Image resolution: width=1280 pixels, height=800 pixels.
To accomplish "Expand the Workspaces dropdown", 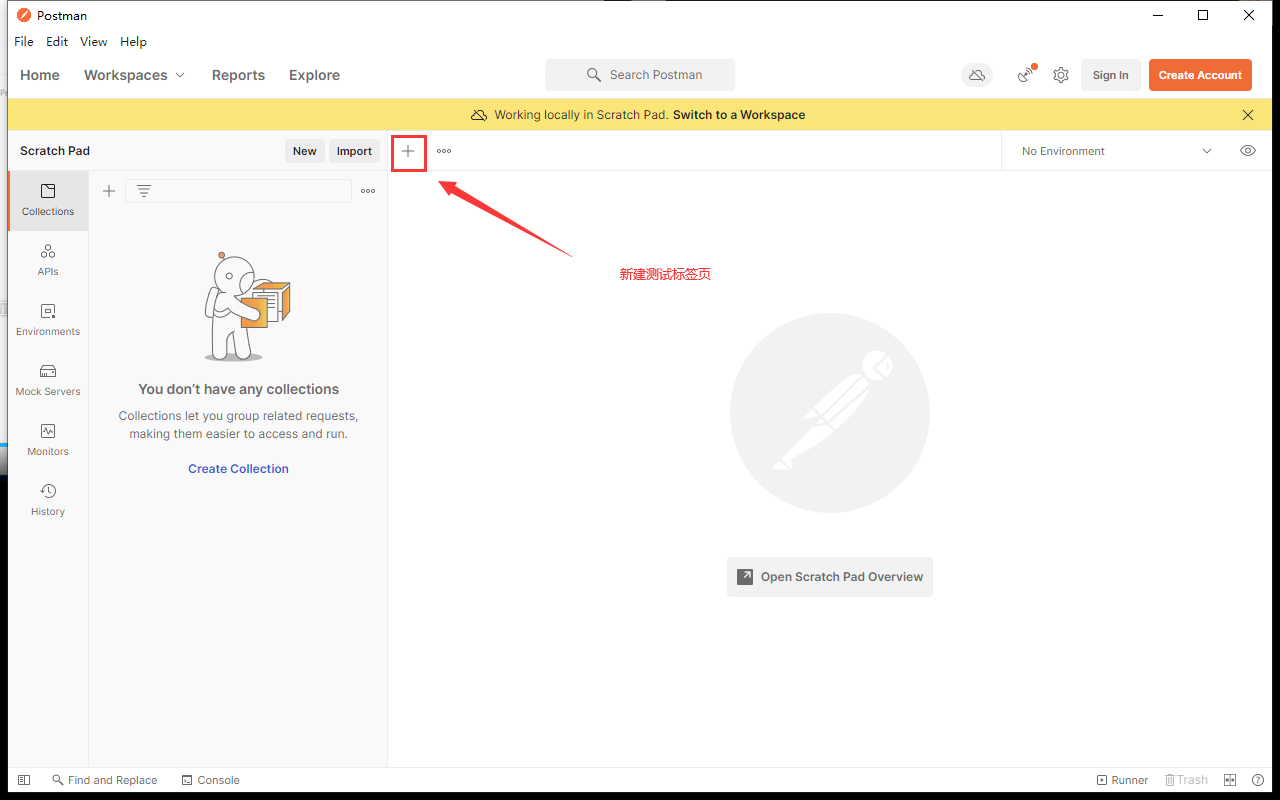I will pos(135,75).
